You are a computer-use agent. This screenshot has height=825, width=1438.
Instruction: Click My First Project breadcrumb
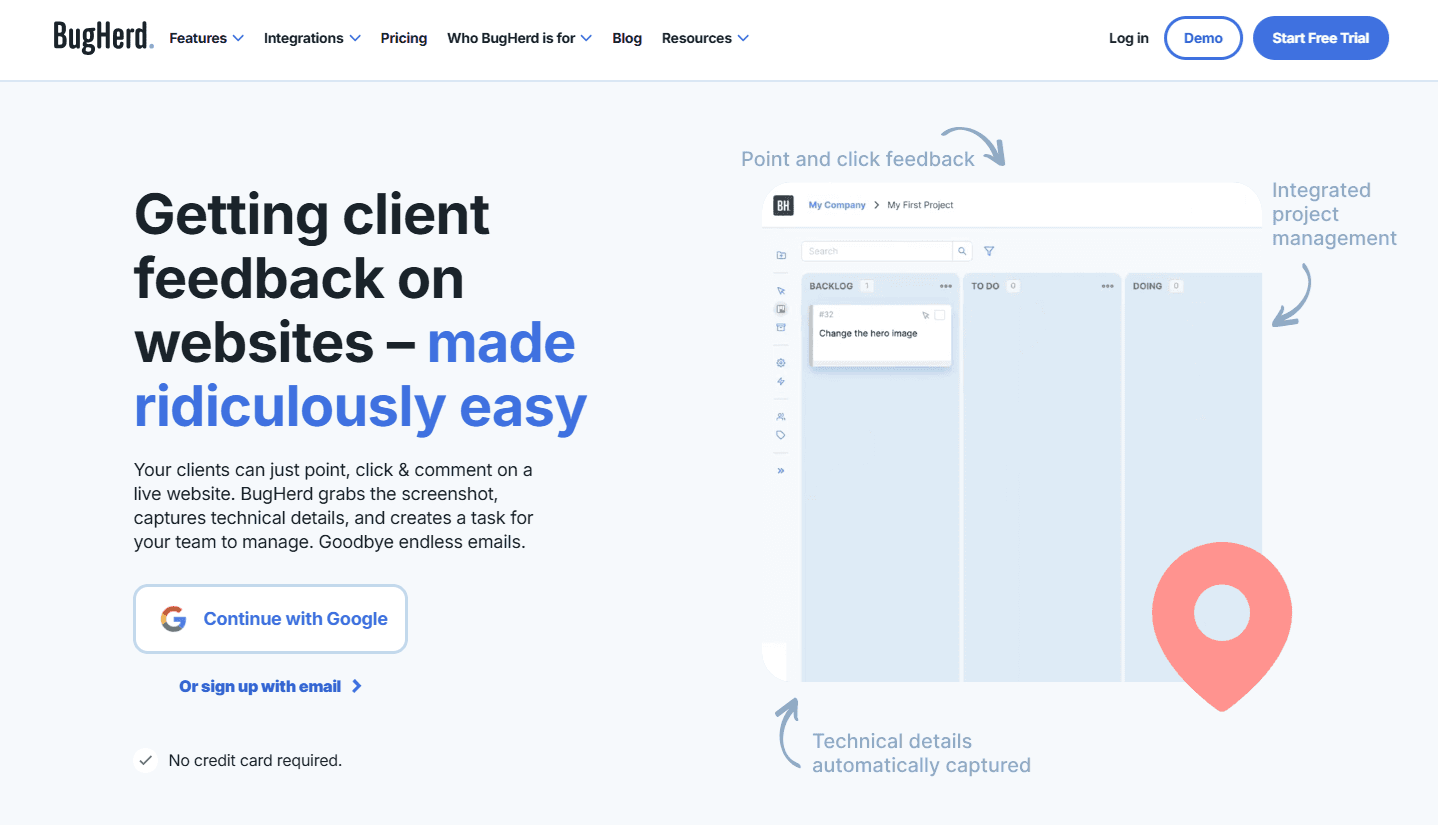[x=920, y=205]
